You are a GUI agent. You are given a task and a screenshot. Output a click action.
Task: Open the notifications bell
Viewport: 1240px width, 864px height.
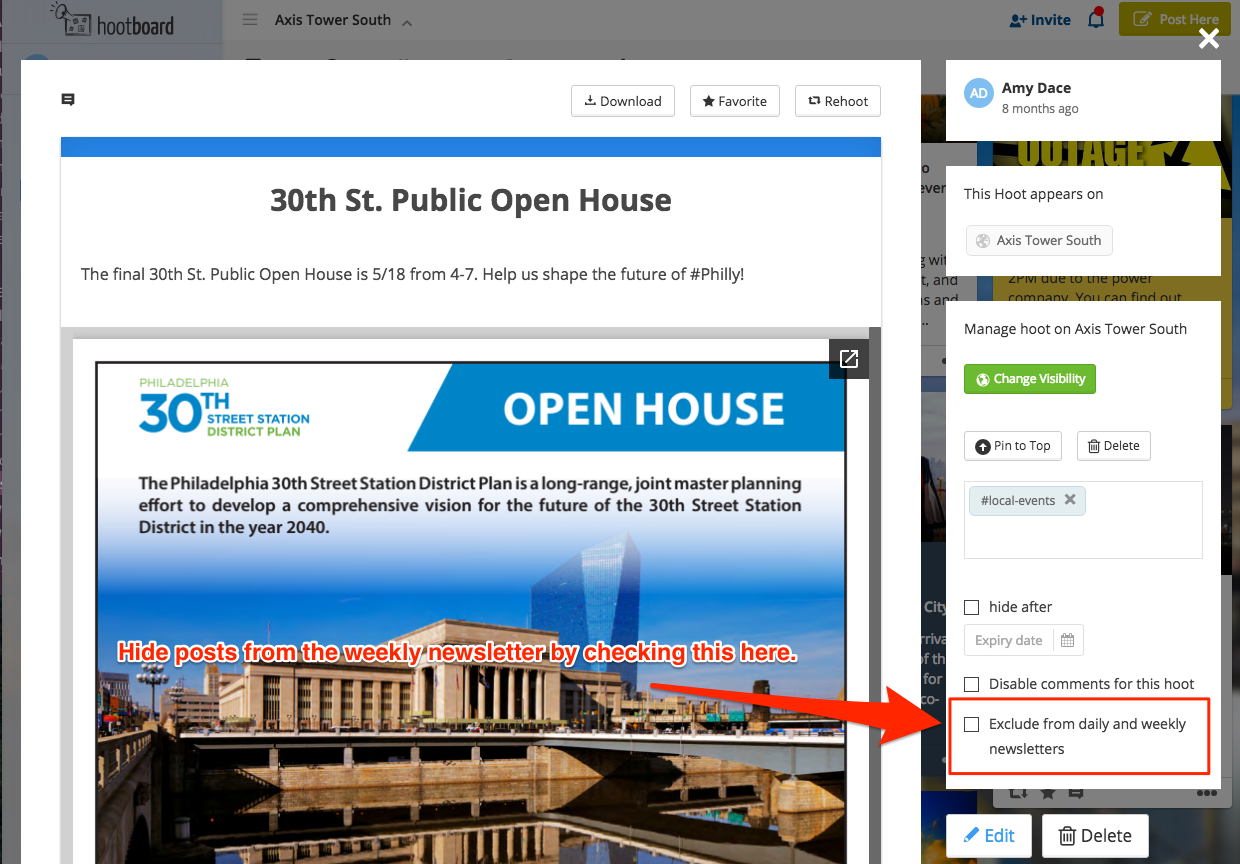click(1096, 19)
